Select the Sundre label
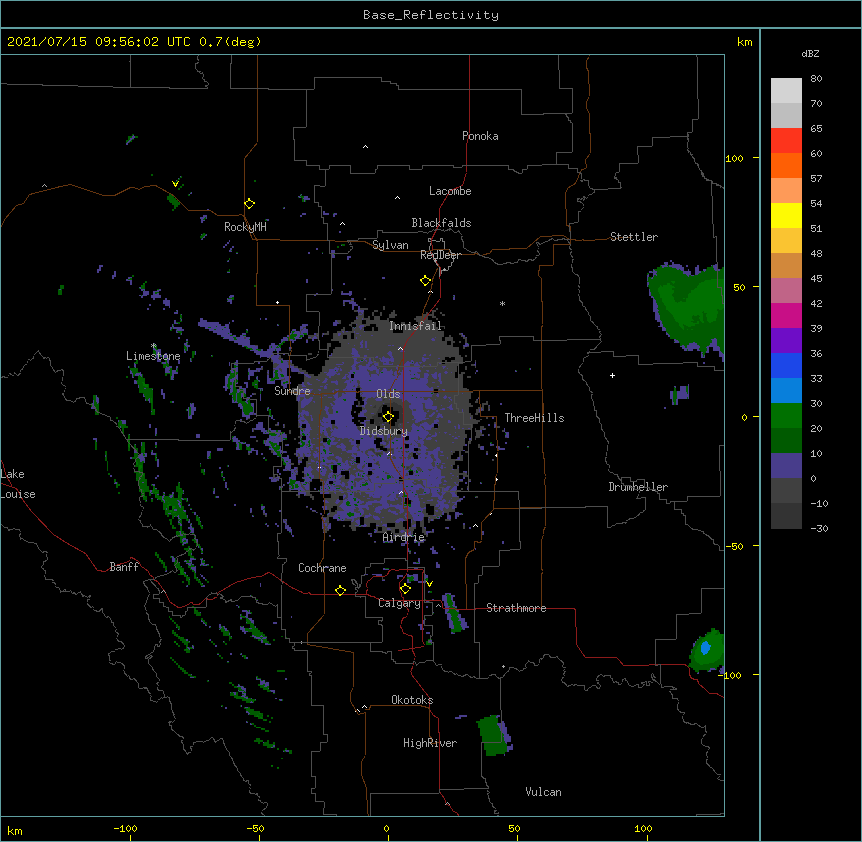The height and width of the screenshot is (842, 862). click(292, 391)
